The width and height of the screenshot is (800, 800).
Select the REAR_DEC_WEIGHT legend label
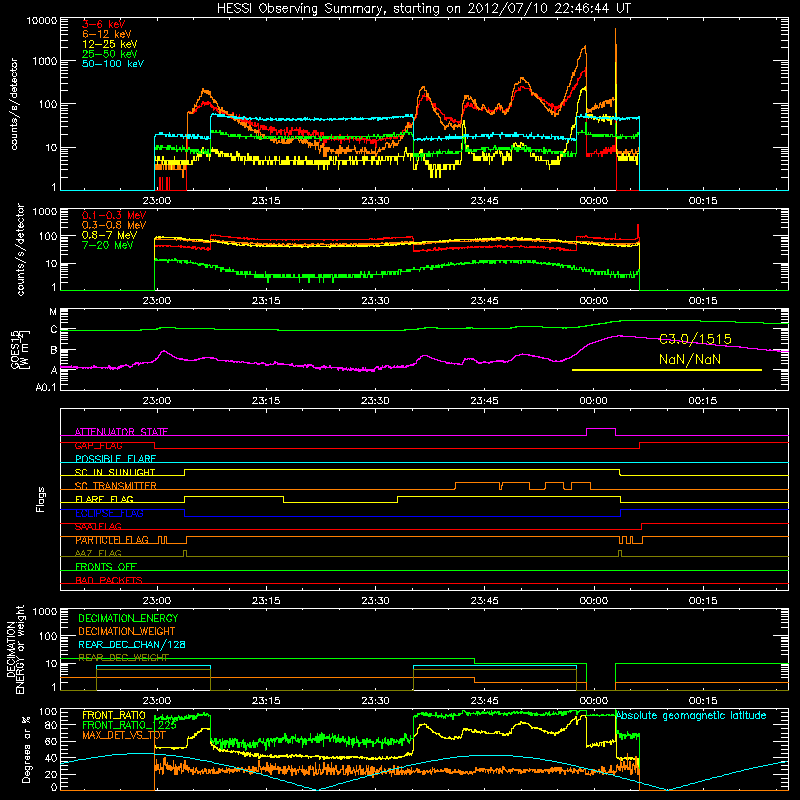[x=123, y=658]
